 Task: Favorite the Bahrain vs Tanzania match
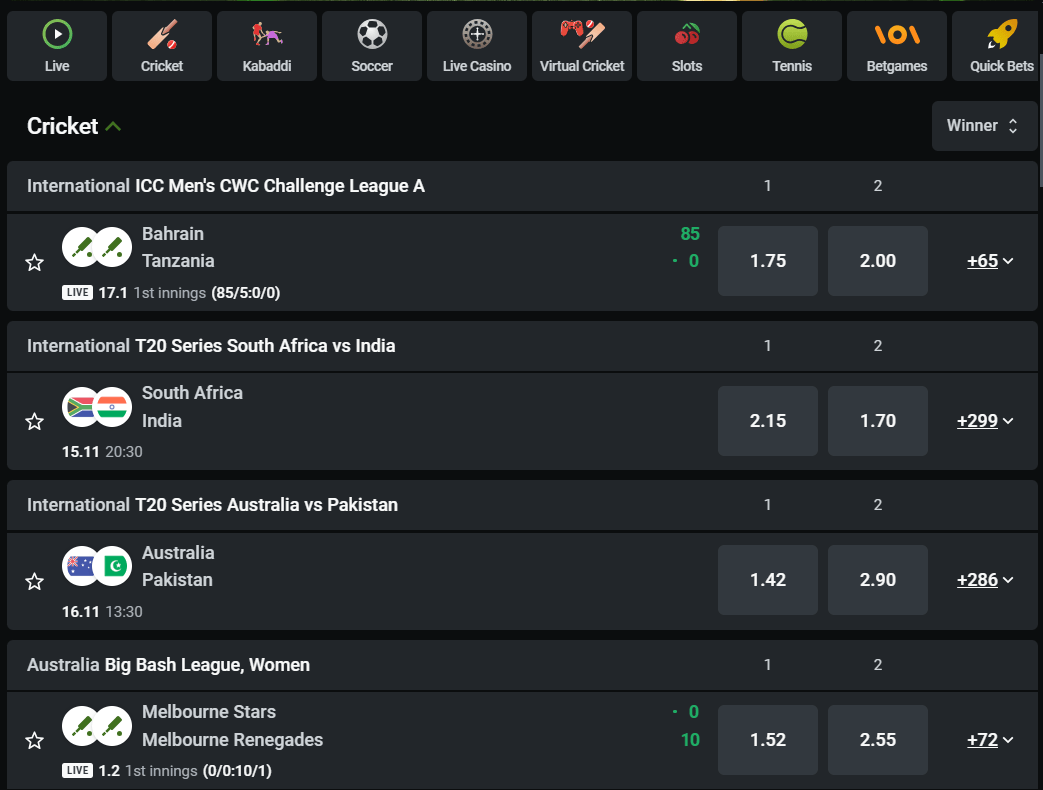pos(35,262)
